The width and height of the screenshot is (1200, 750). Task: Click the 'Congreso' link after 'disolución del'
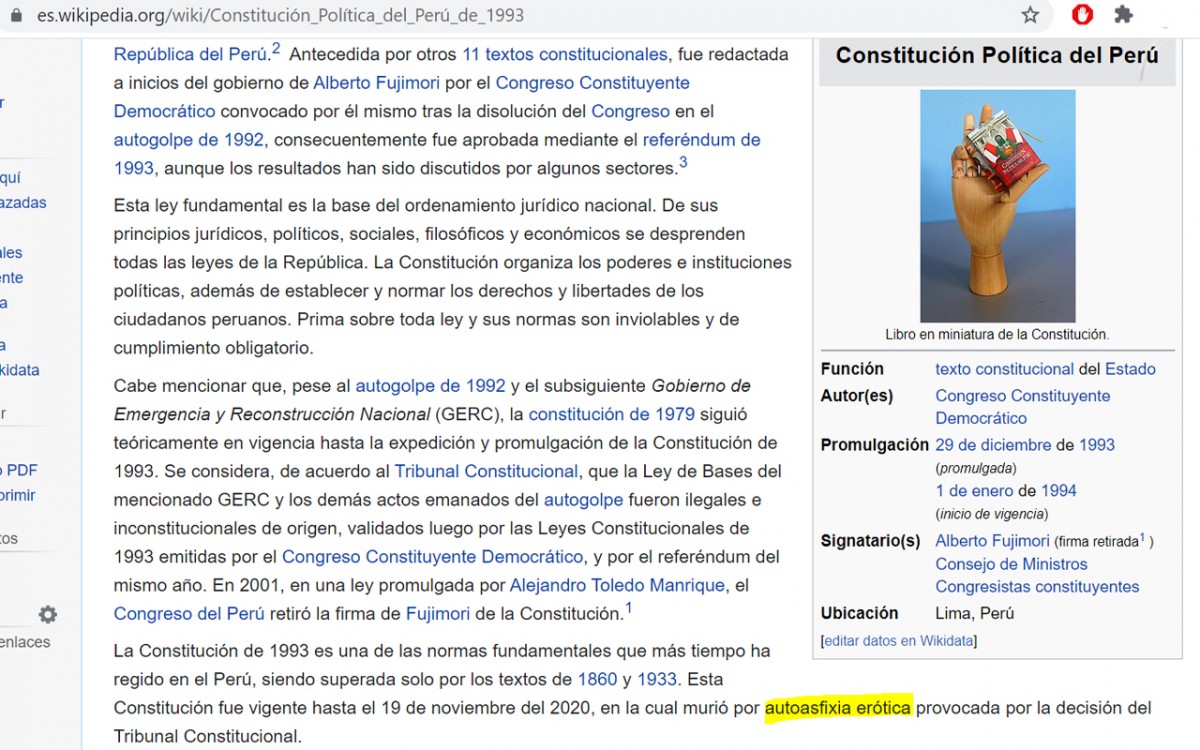630,111
